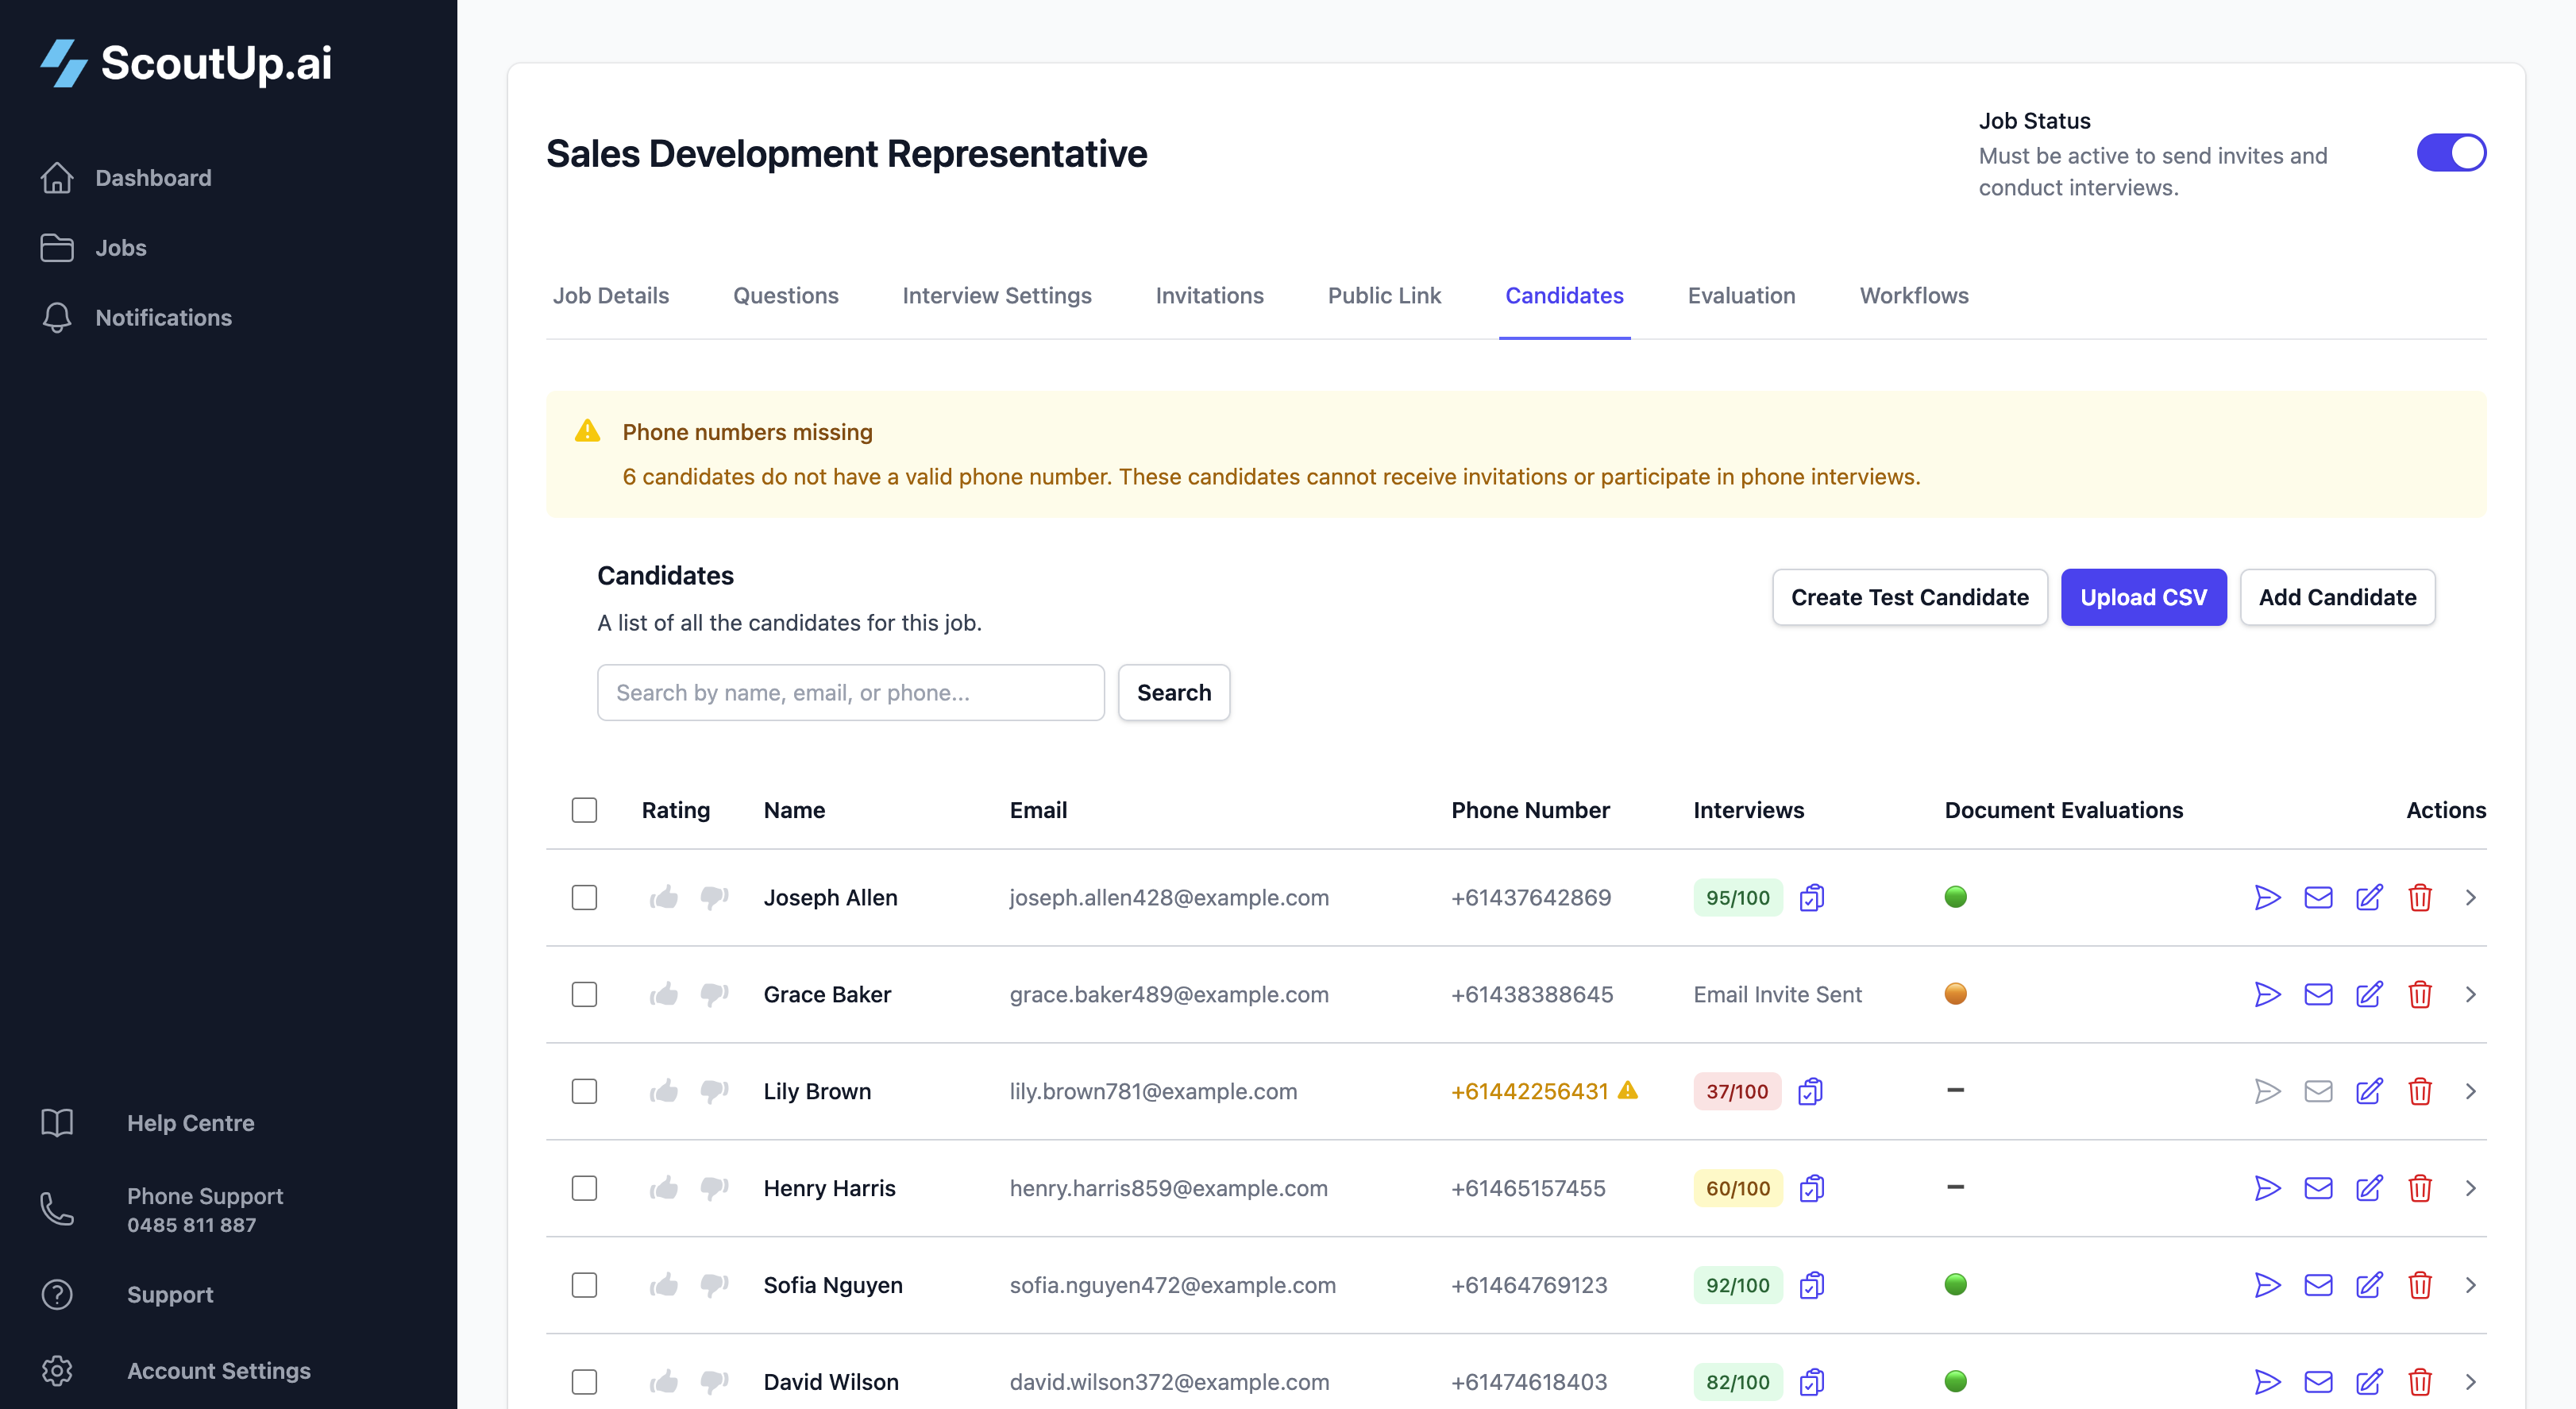The width and height of the screenshot is (2576, 1409).
Task: Delete Henry Harris with the trash icon
Action: (x=2421, y=1188)
